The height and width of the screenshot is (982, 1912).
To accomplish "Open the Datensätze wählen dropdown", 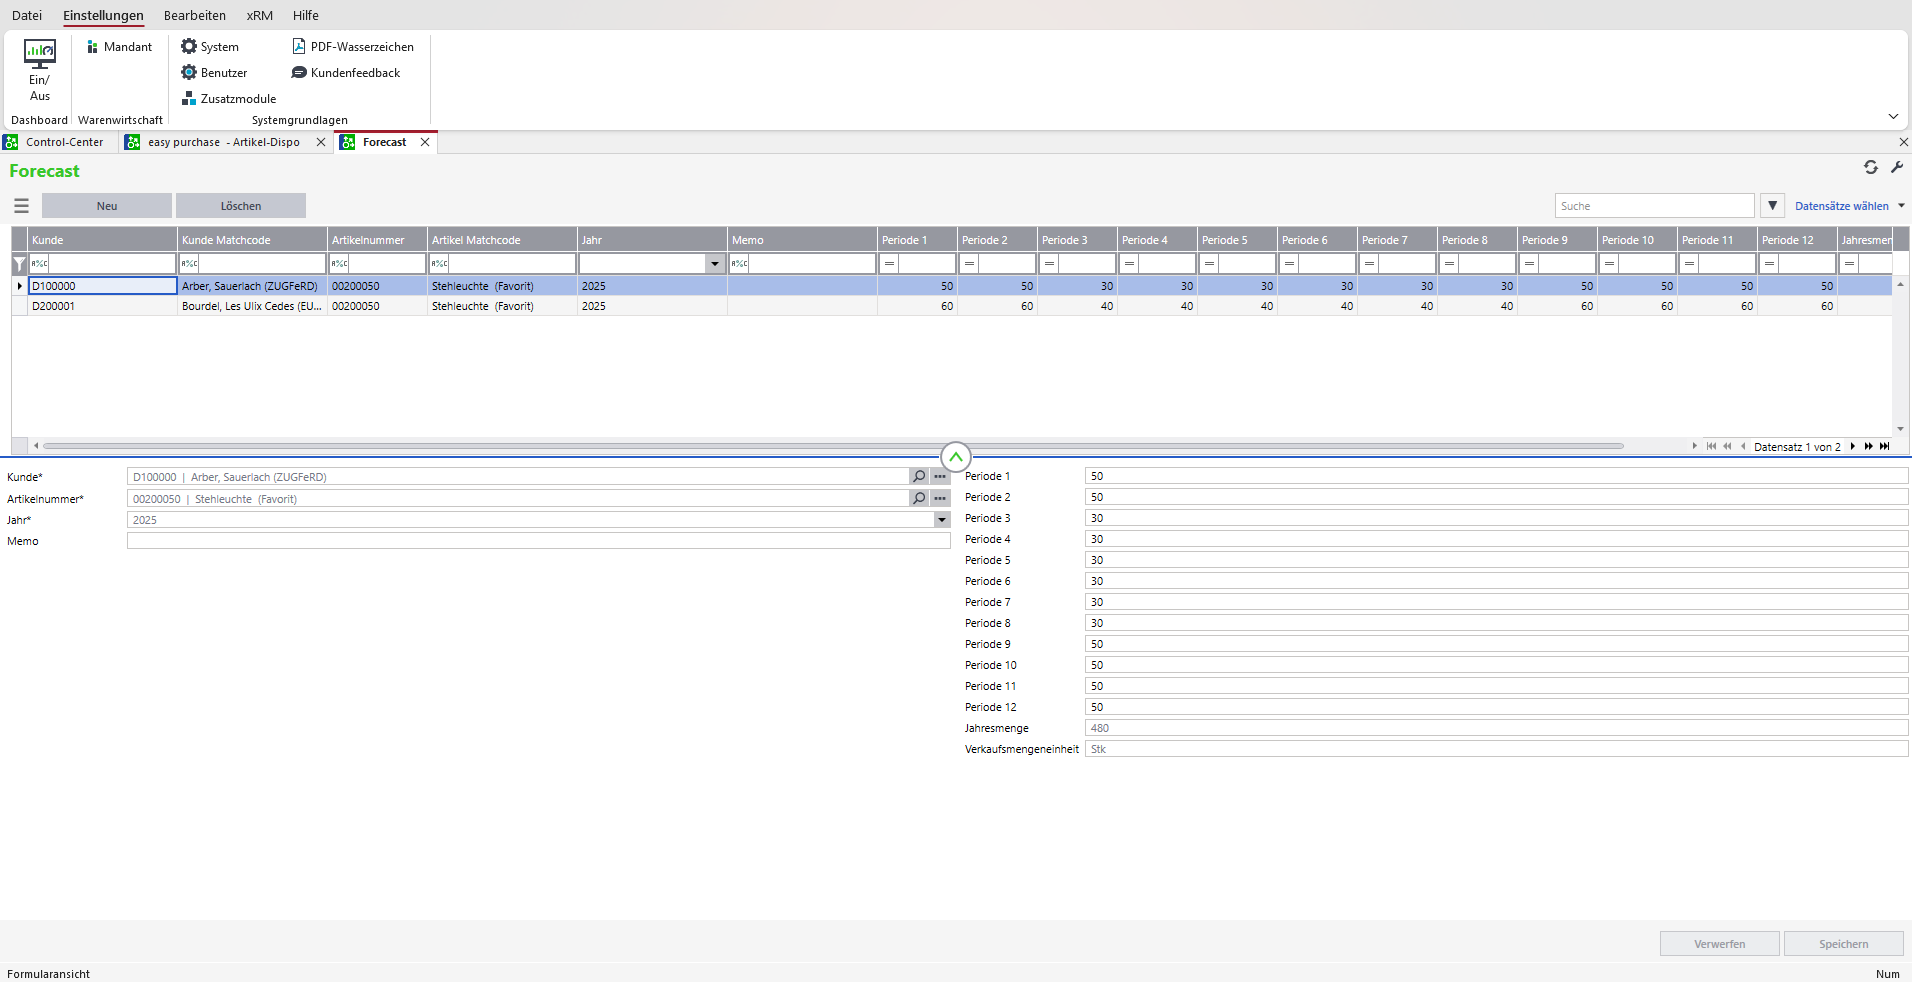I will click(1850, 206).
